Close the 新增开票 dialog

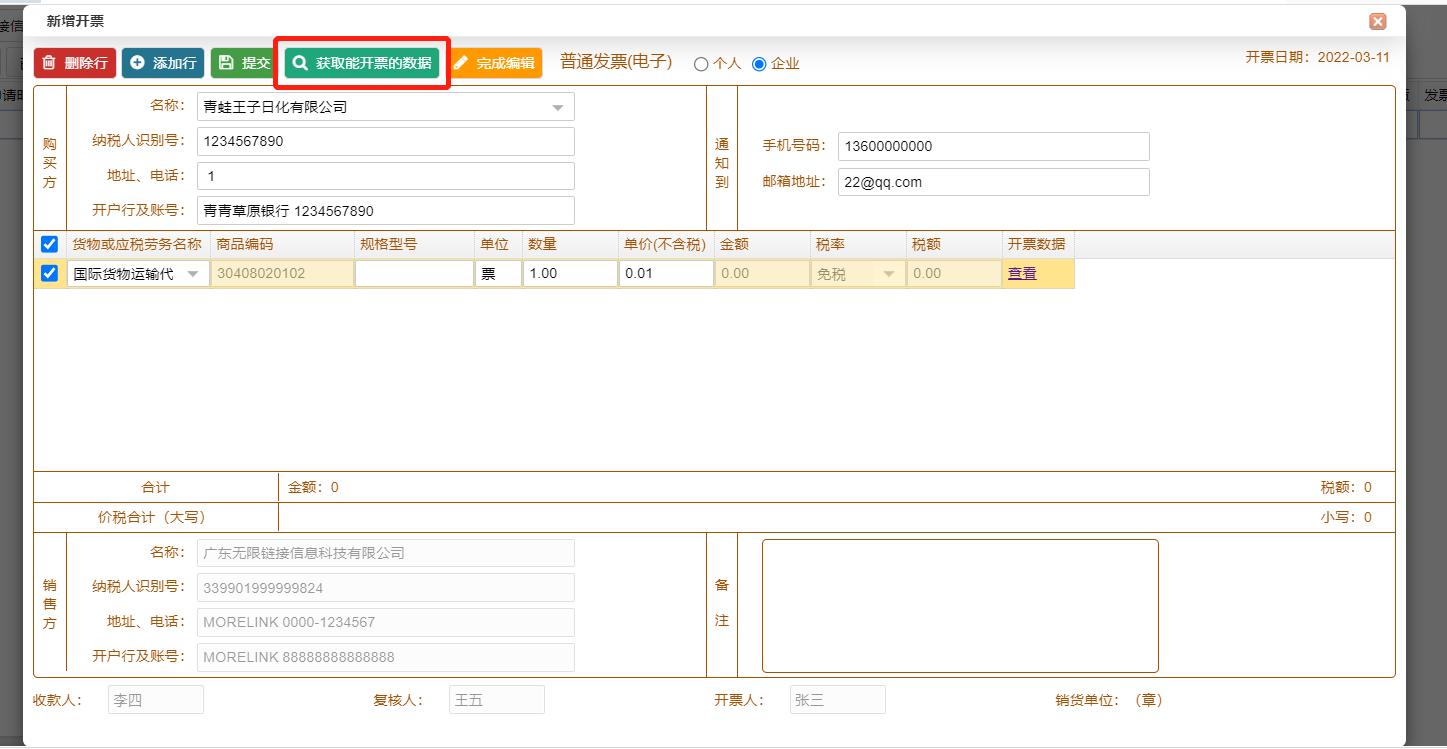click(x=1377, y=21)
